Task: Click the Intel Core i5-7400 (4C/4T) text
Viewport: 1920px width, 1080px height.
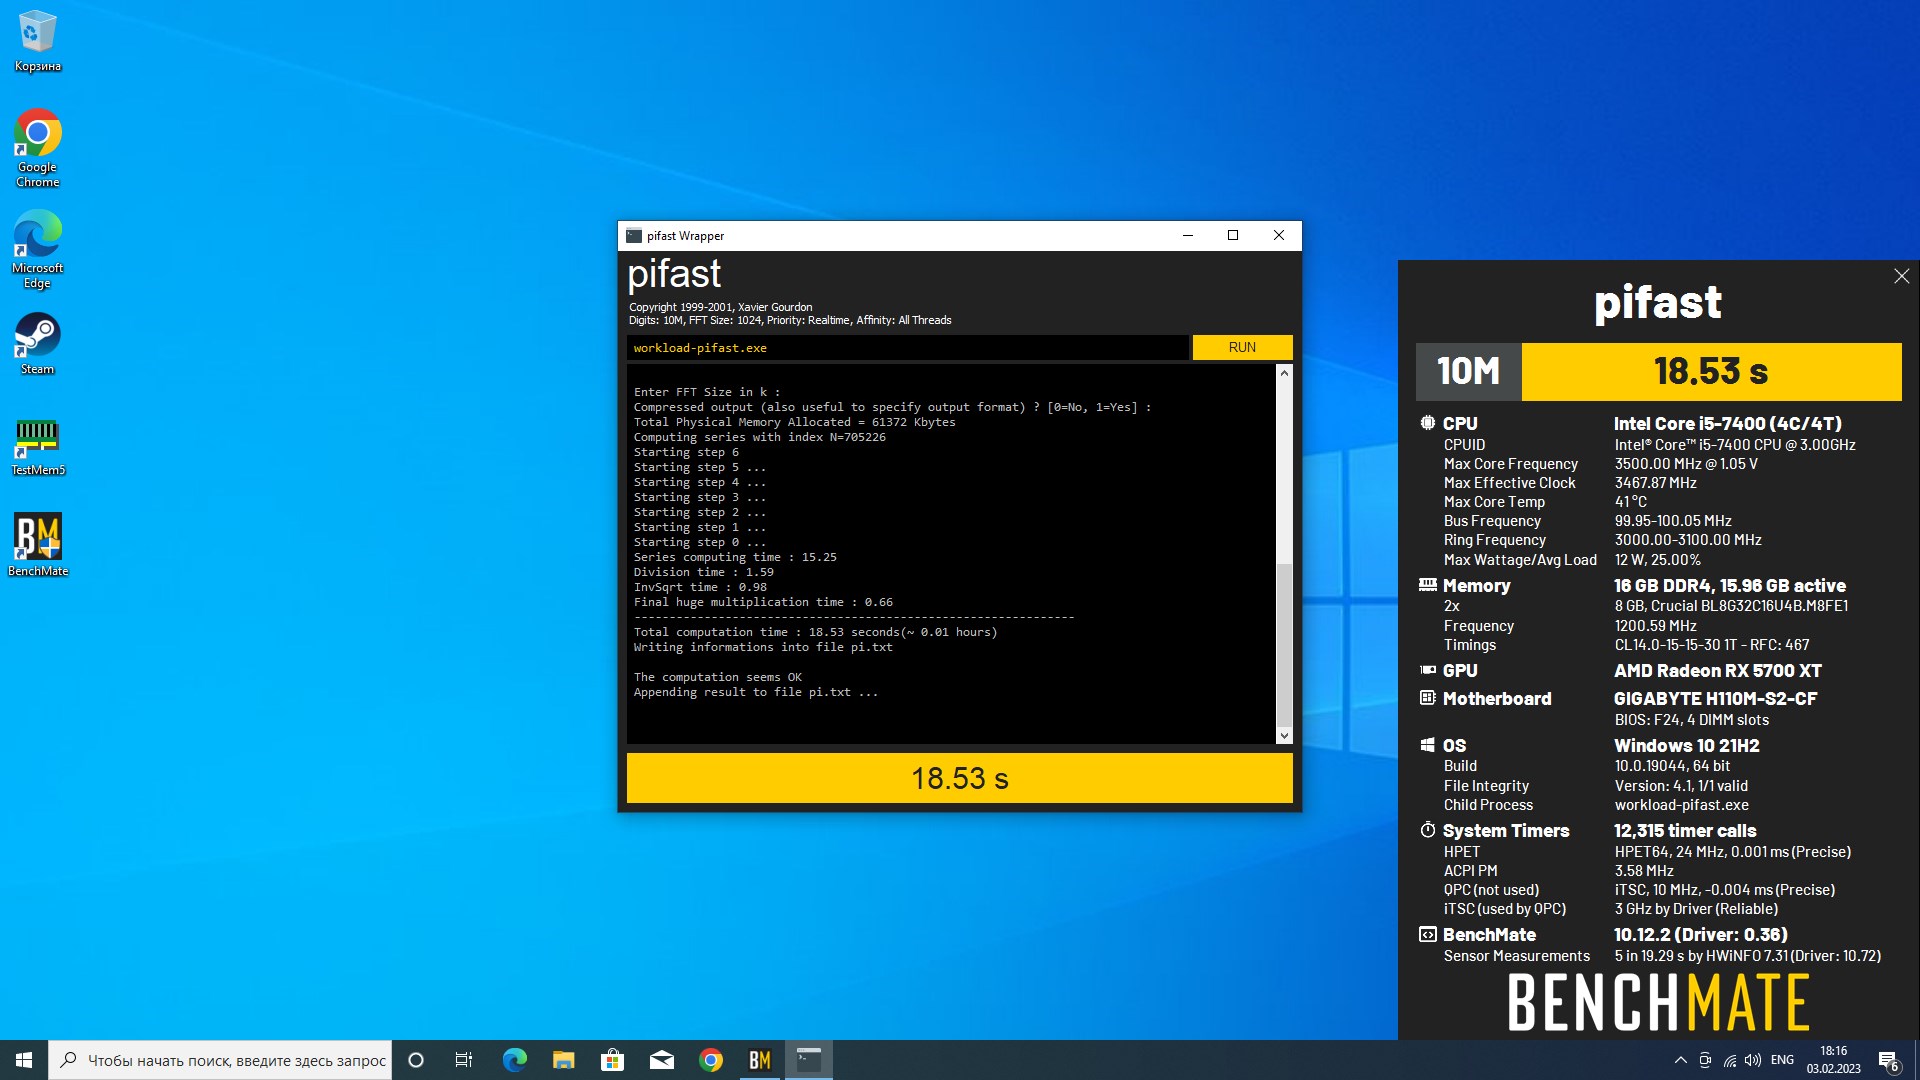Action: pyautogui.click(x=1727, y=424)
